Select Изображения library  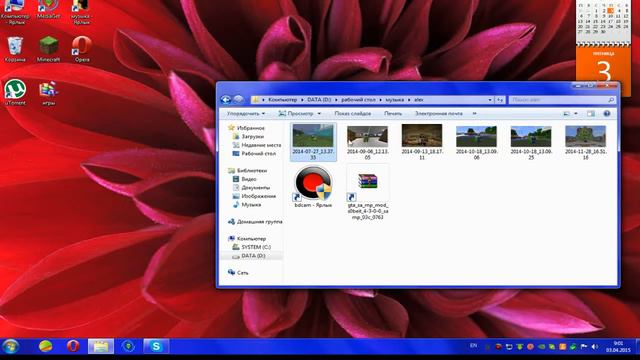pyautogui.click(x=254, y=196)
